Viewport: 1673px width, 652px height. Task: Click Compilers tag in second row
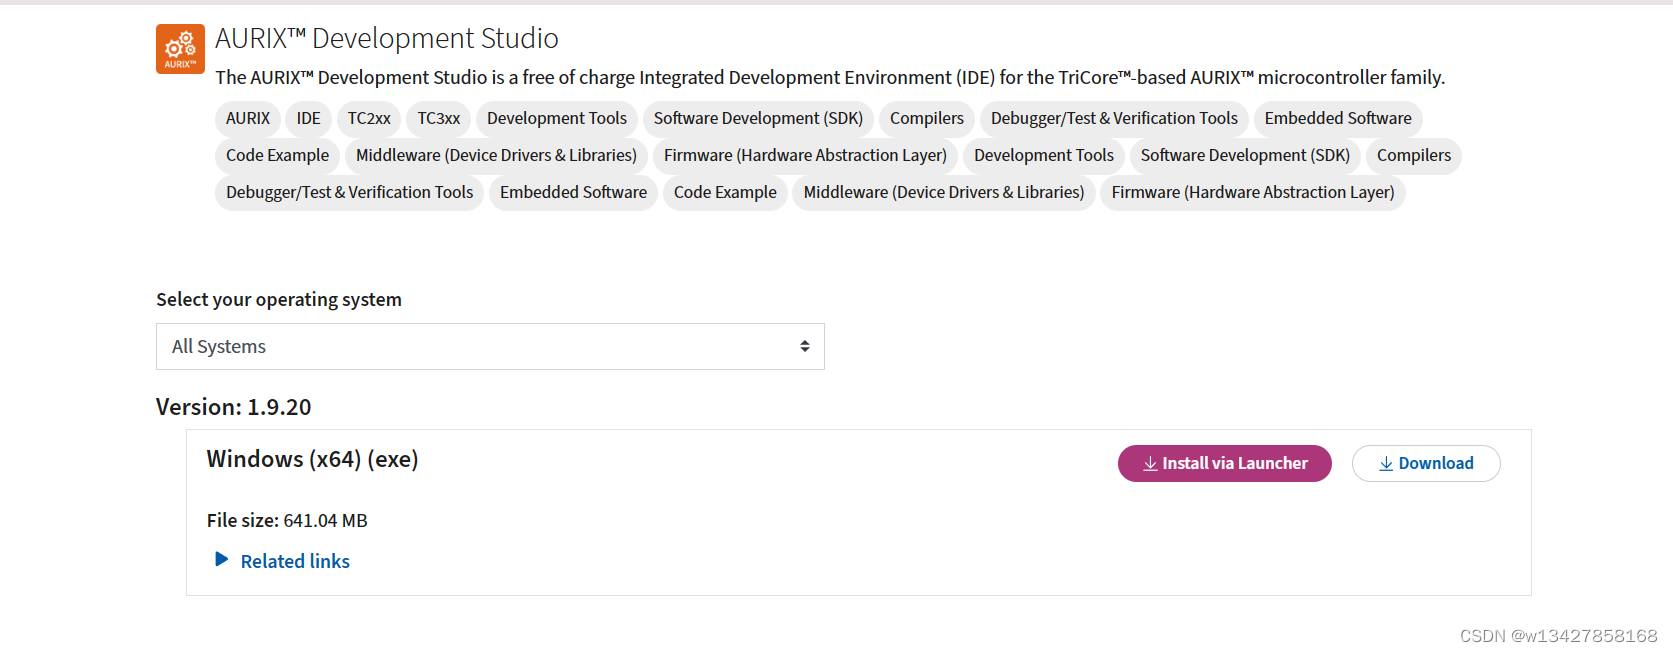click(1414, 155)
